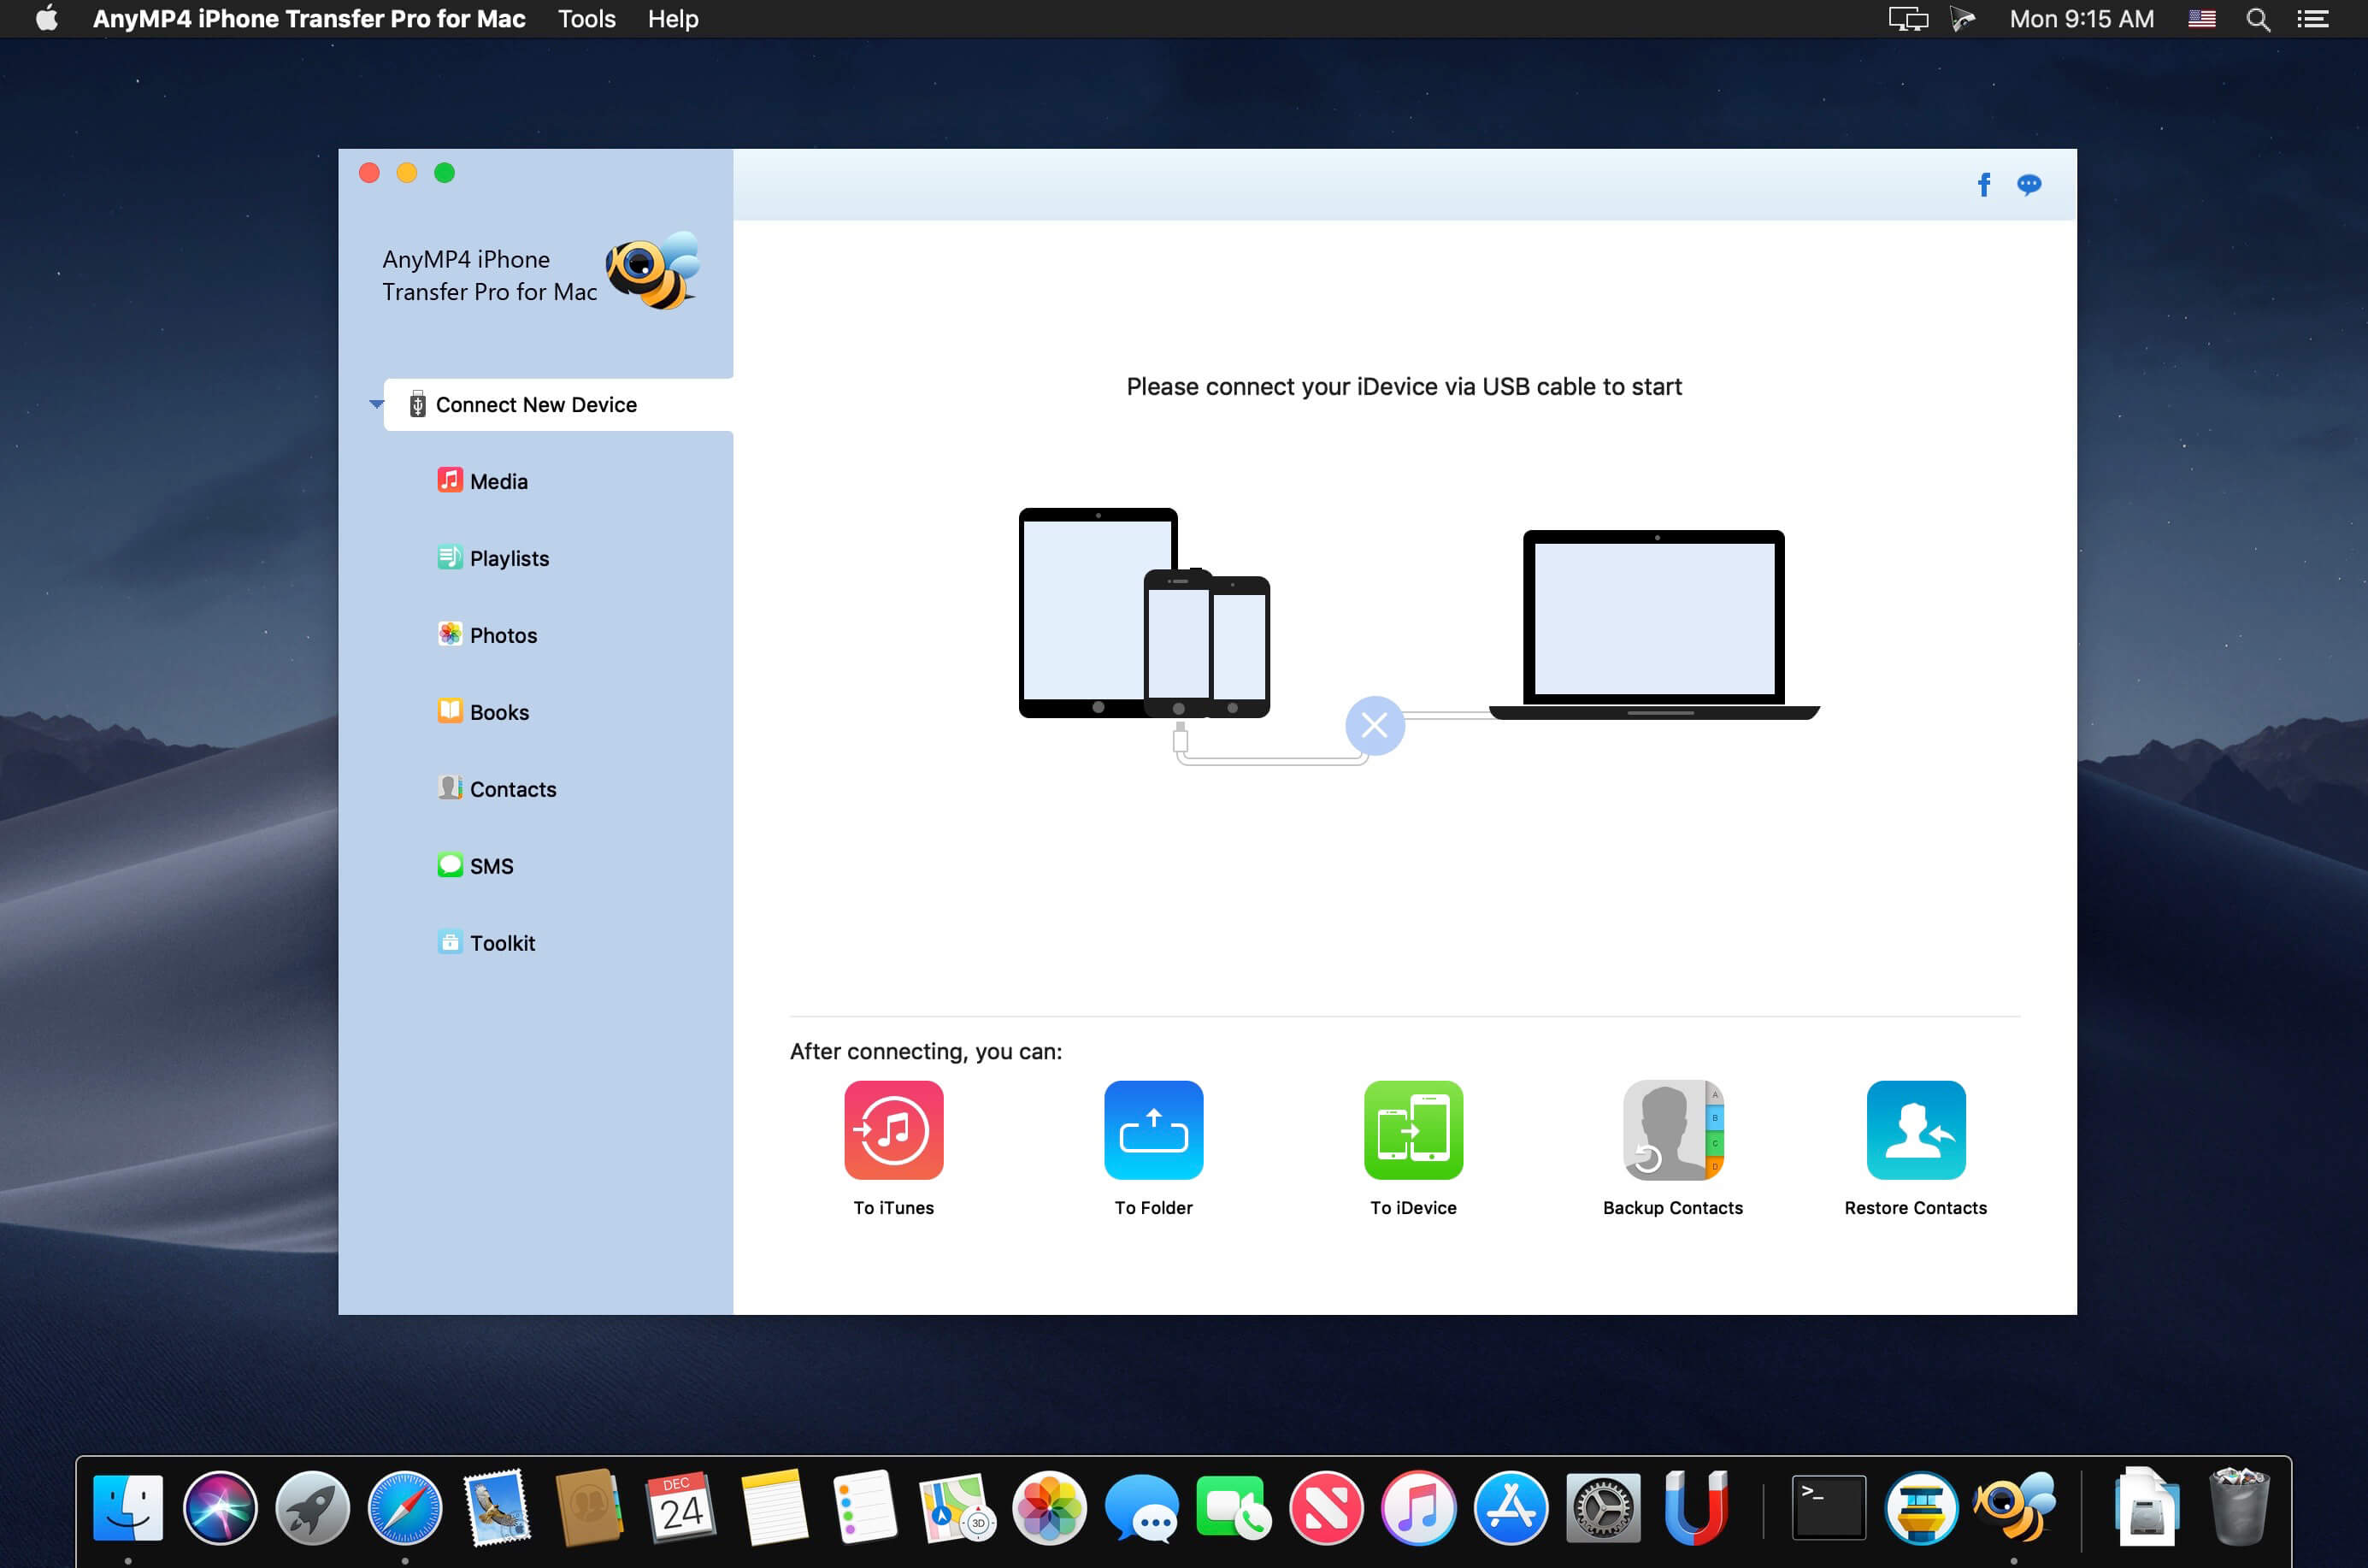
Task: Select the To Folder transfer icon
Action: pos(1151,1129)
